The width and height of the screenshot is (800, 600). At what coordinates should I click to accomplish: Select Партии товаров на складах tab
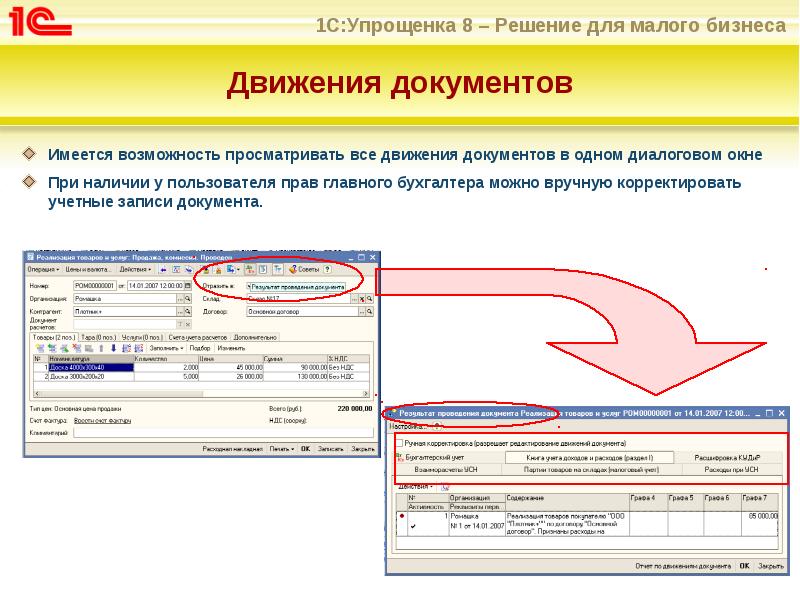pos(591,469)
